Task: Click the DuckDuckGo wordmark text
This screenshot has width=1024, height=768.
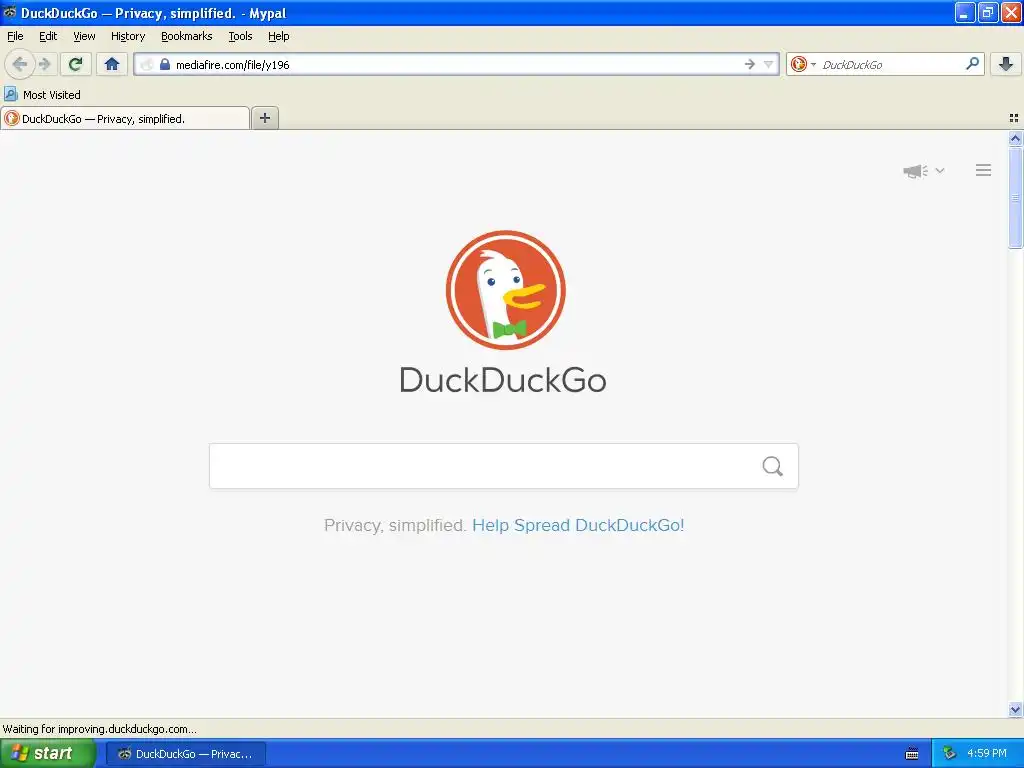Action: pos(503,380)
